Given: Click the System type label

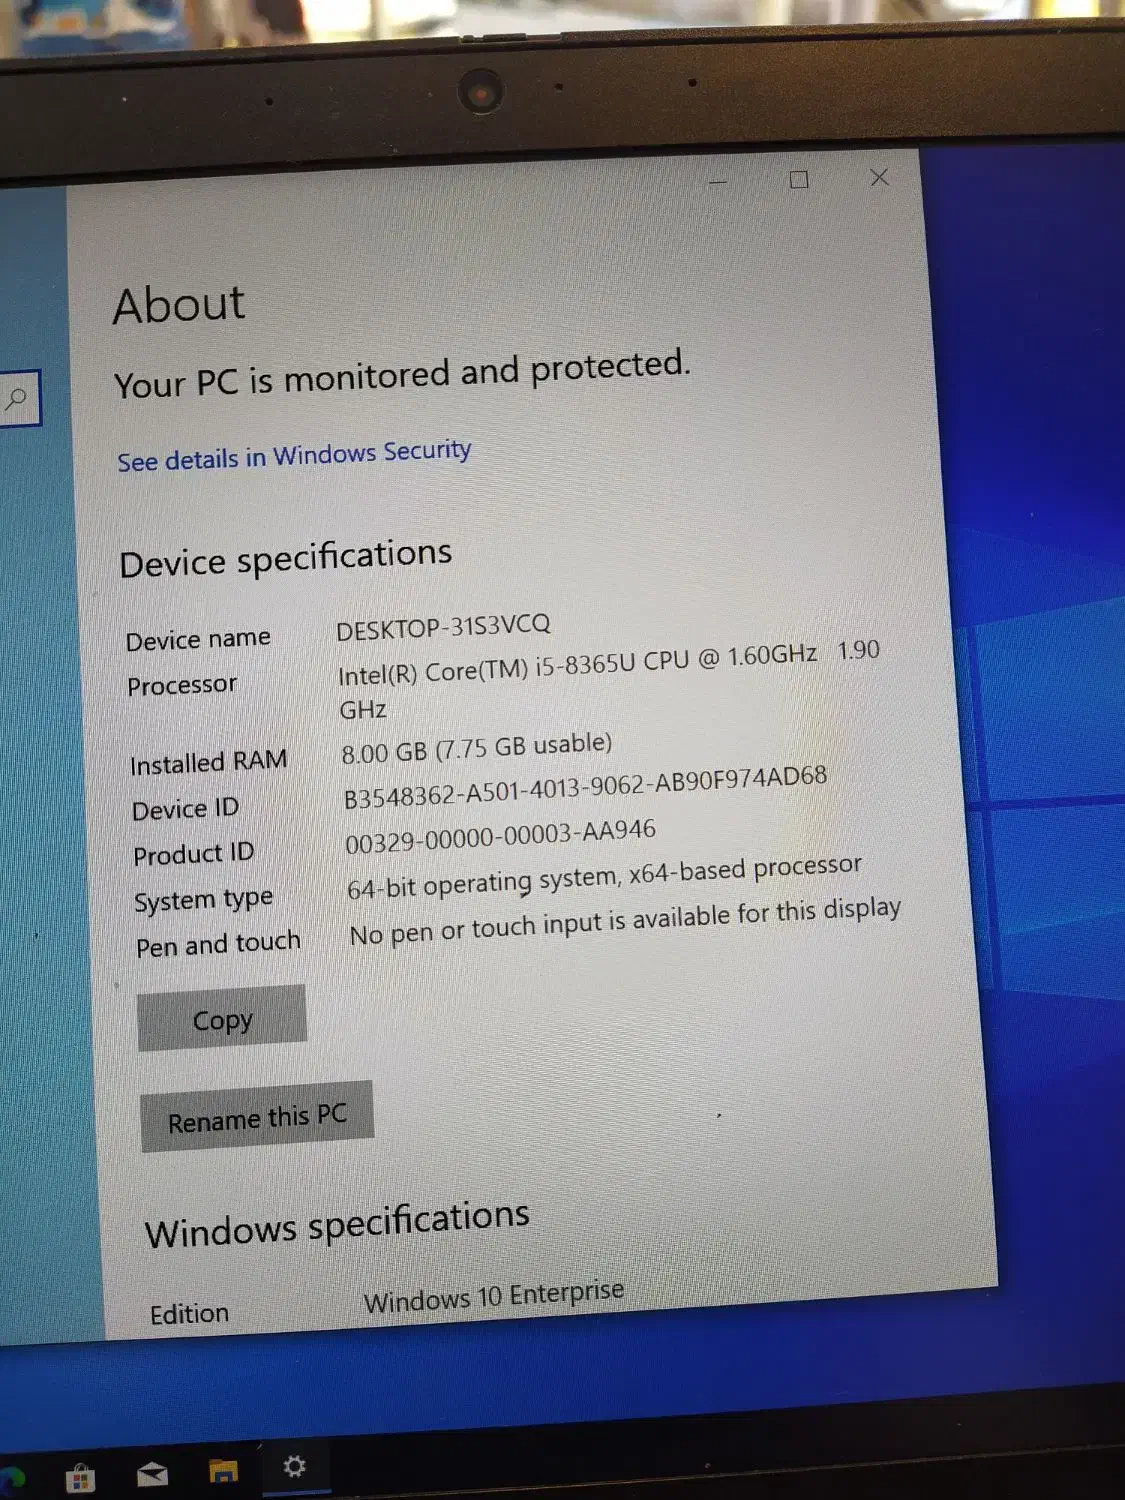Looking at the screenshot, I should (203, 900).
